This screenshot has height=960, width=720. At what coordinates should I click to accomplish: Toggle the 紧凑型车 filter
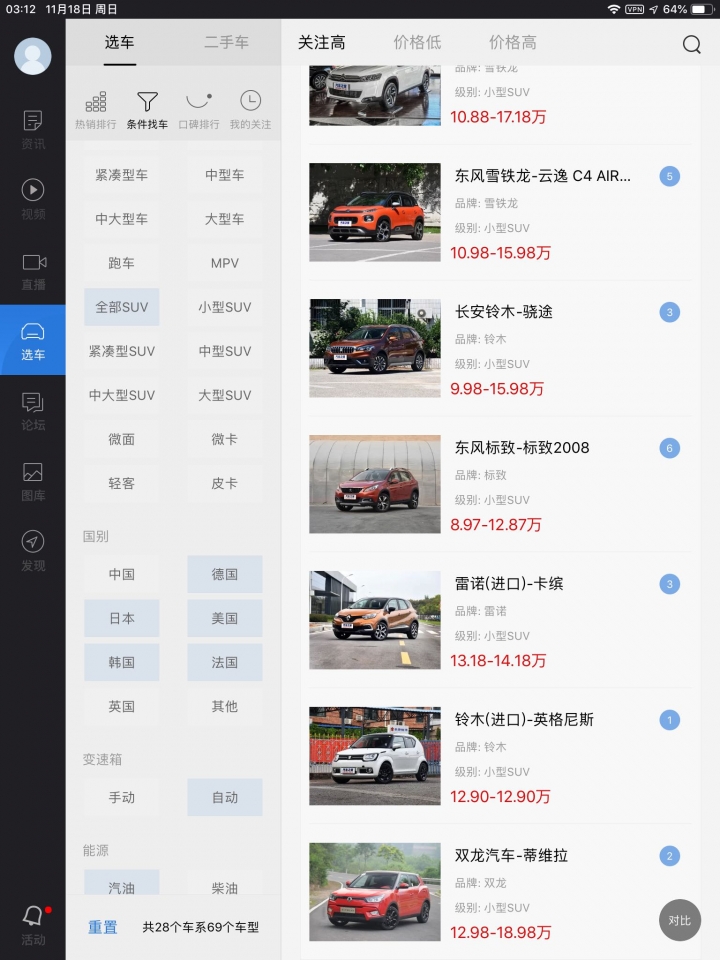tap(122, 175)
